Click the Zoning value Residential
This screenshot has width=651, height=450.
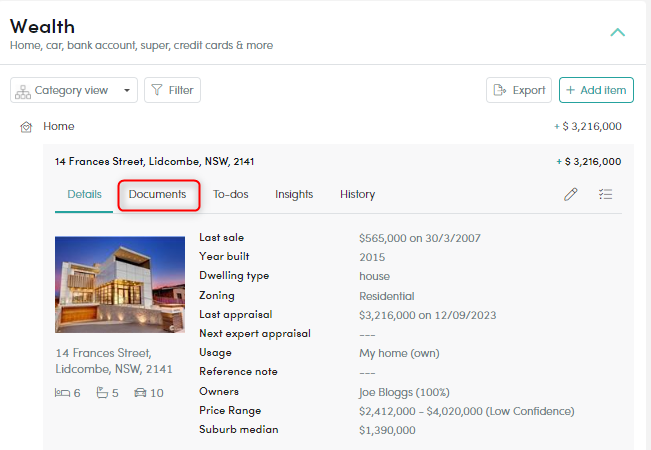point(387,296)
